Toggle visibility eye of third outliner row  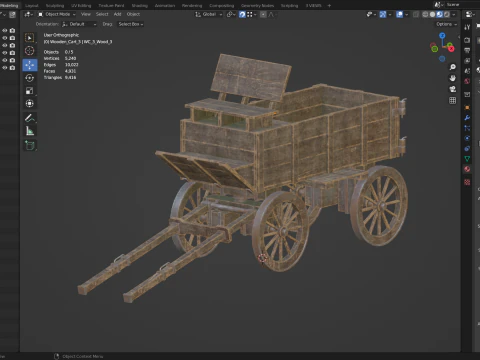tap(5, 45)
